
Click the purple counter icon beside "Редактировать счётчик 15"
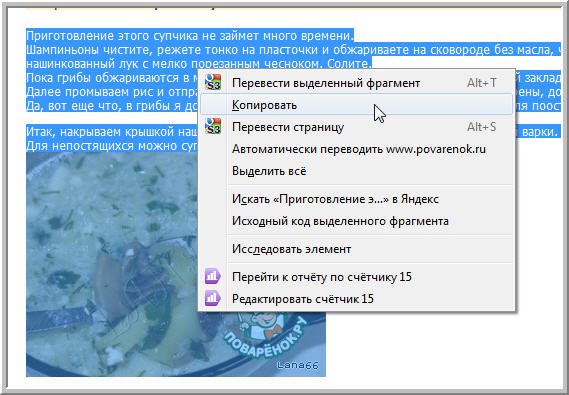pyautogui.click(x=213, y=299)
